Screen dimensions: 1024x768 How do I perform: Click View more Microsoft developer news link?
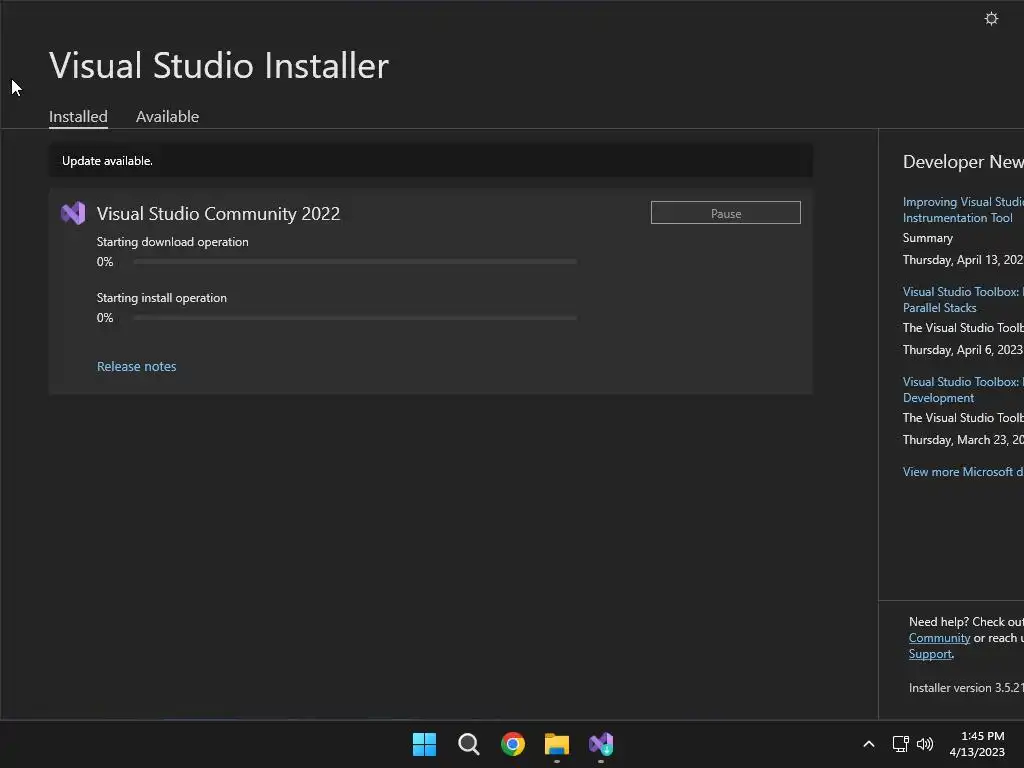pos(963,472)
